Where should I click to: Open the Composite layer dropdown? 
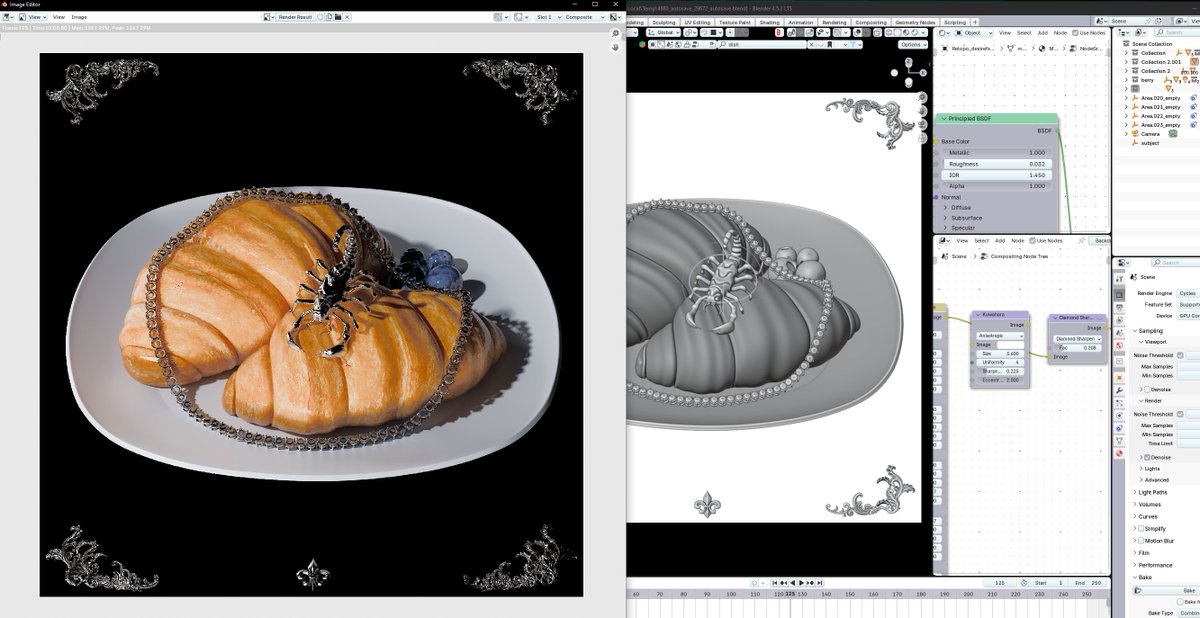pos(582,17)
